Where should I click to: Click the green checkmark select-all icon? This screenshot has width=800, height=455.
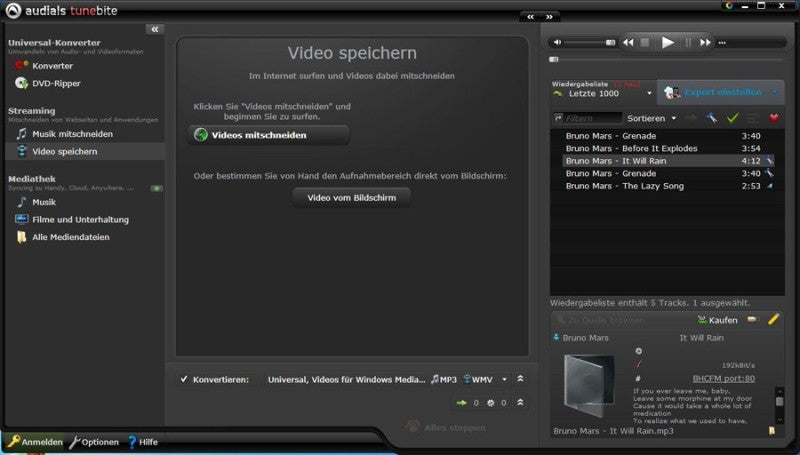[x=733, y=118]
